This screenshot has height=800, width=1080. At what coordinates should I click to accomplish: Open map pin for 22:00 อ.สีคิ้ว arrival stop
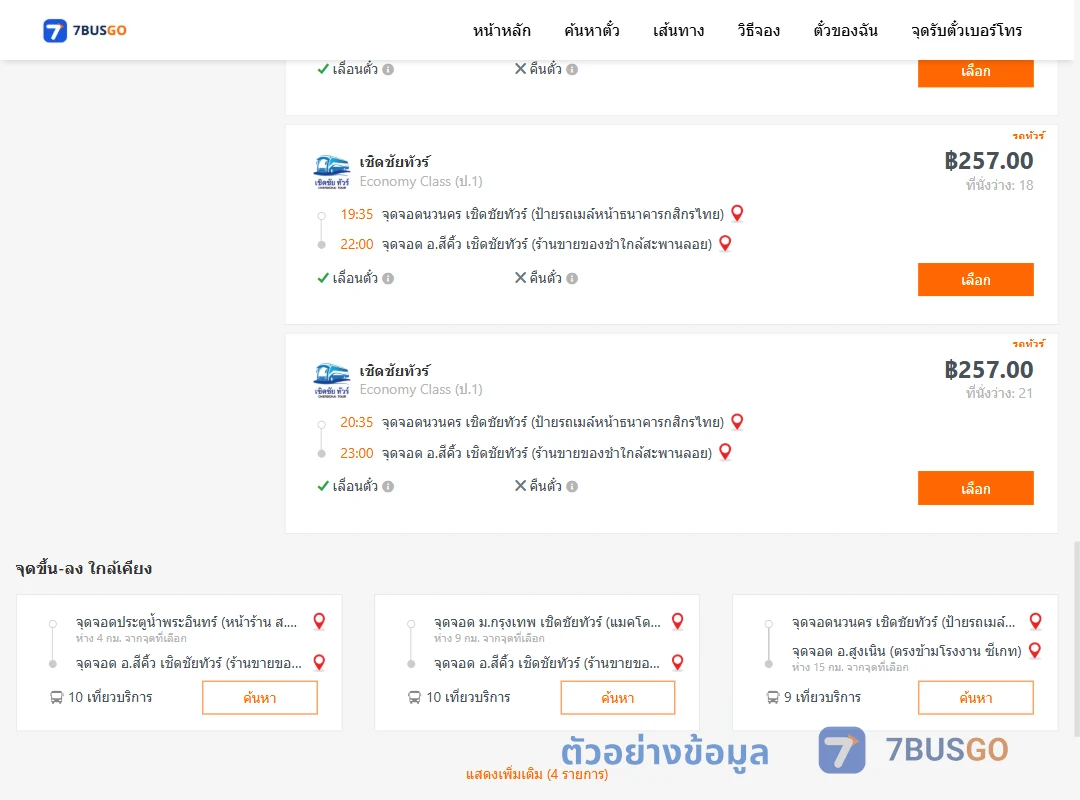[x=725, y=243]
